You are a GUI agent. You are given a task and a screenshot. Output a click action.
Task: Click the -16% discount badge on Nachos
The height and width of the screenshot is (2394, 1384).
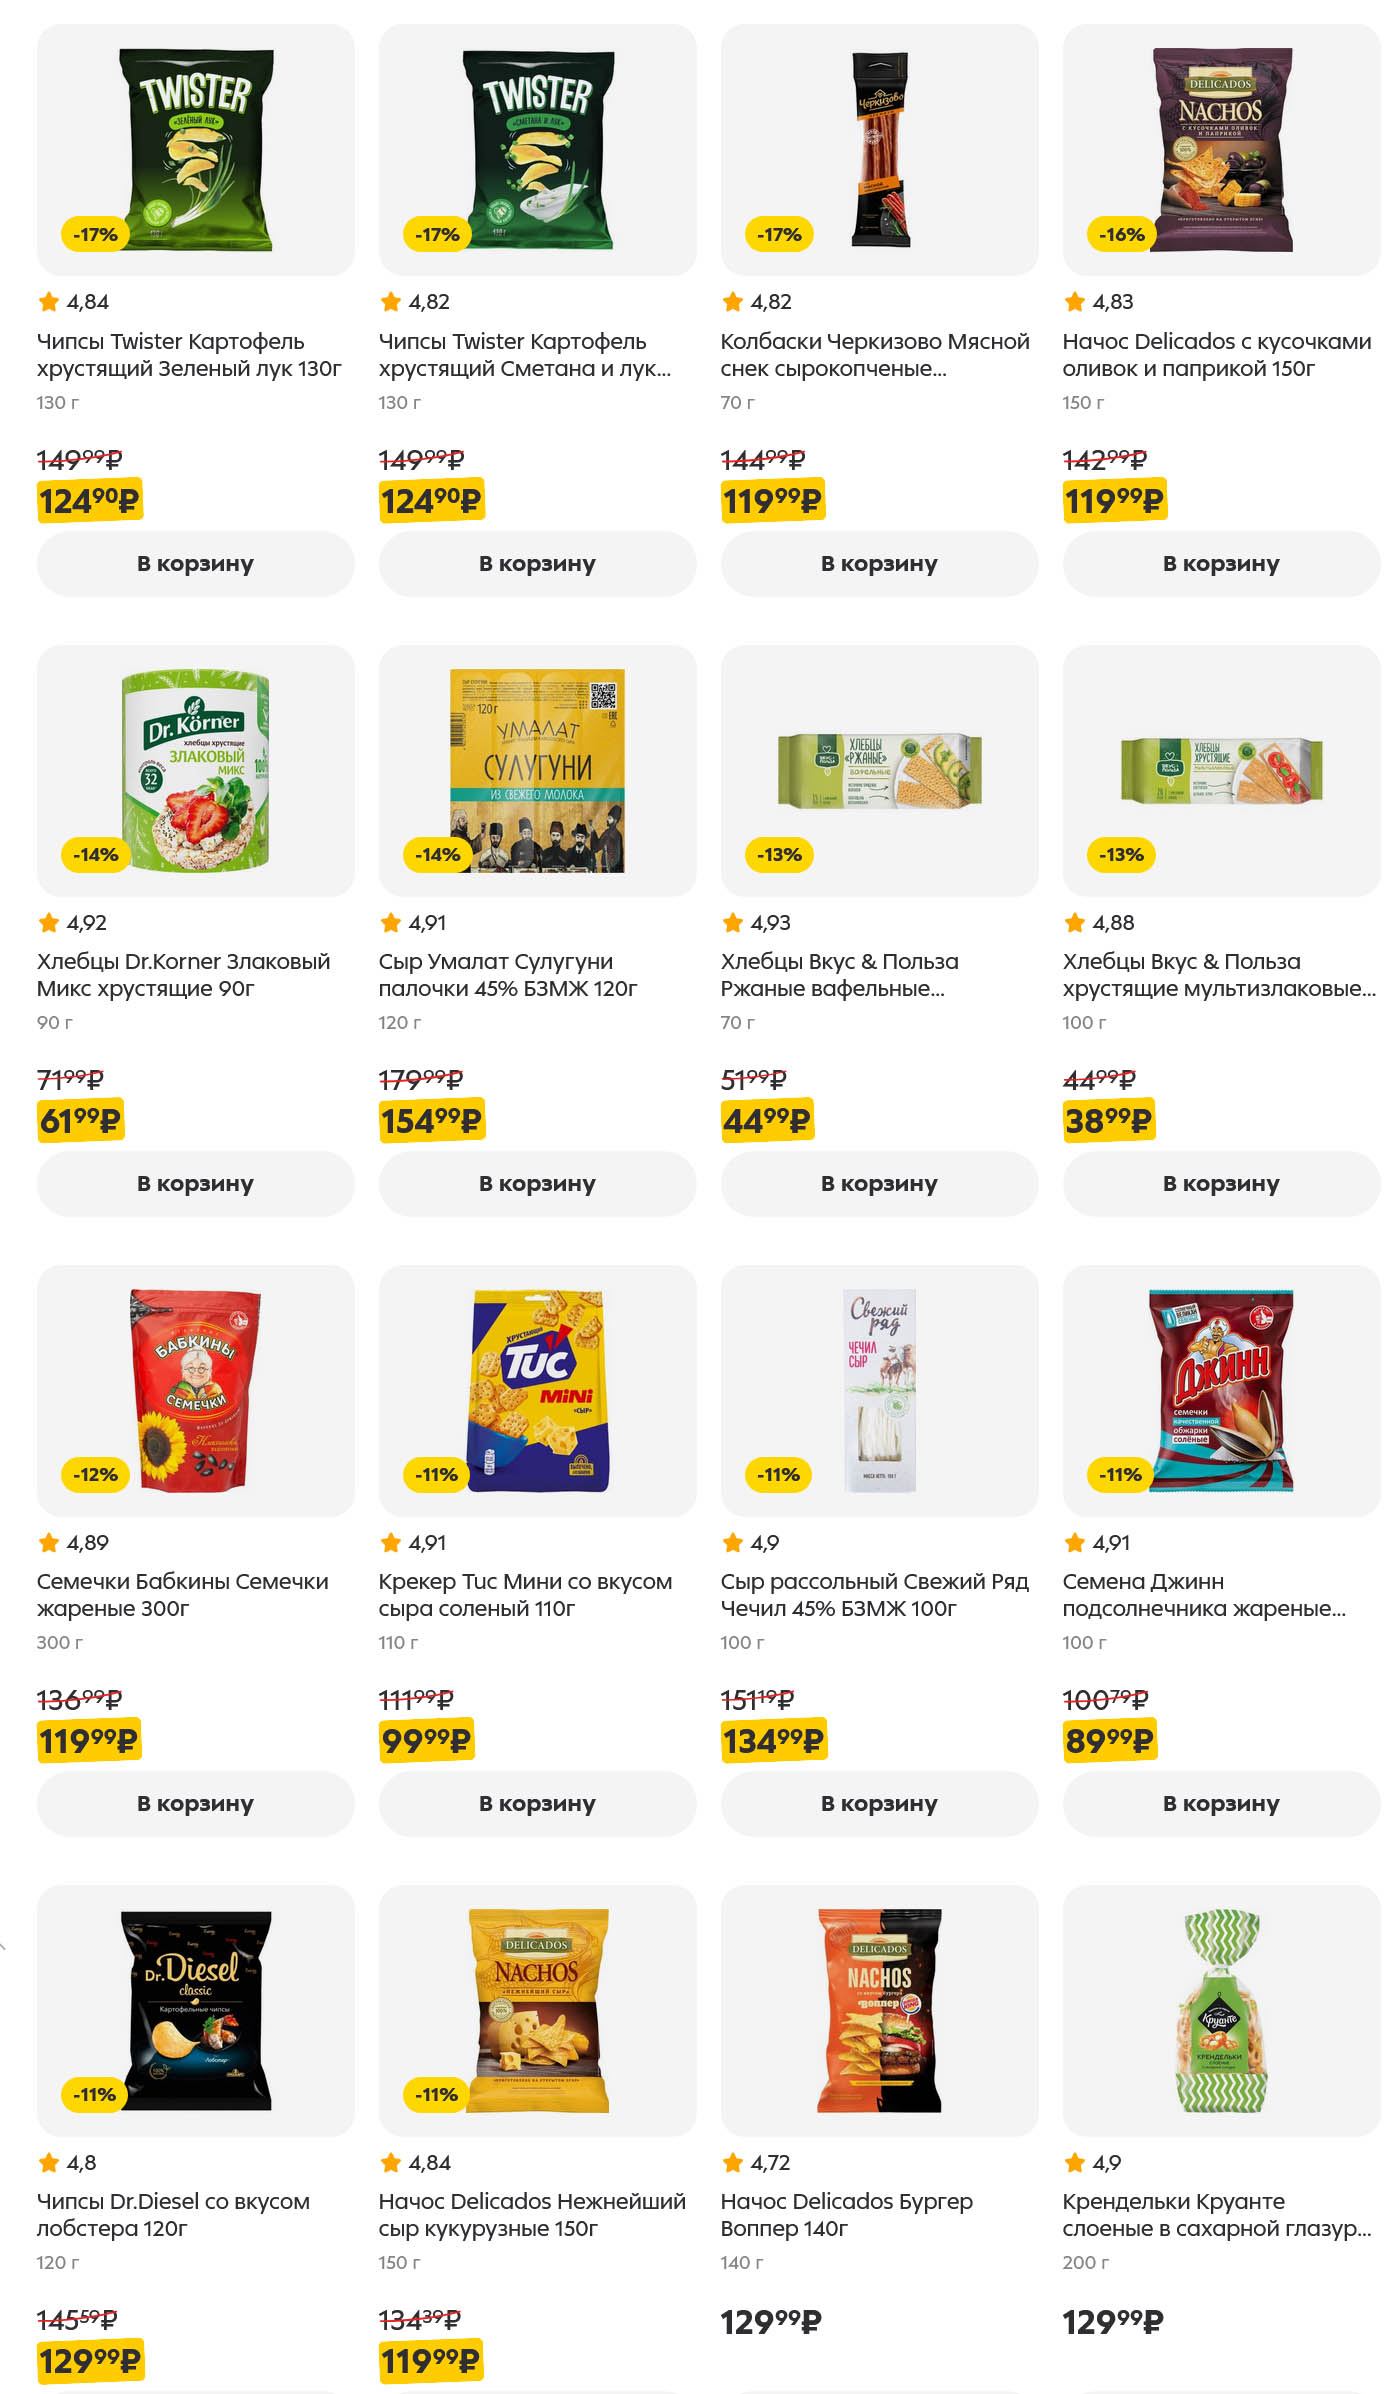click(1121, 235)
